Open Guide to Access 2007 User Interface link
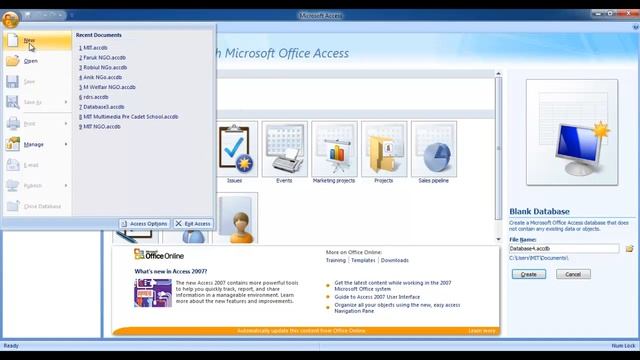Image resolution: width=640 pixels, height=360 pixels. click(x=377, y=297)
